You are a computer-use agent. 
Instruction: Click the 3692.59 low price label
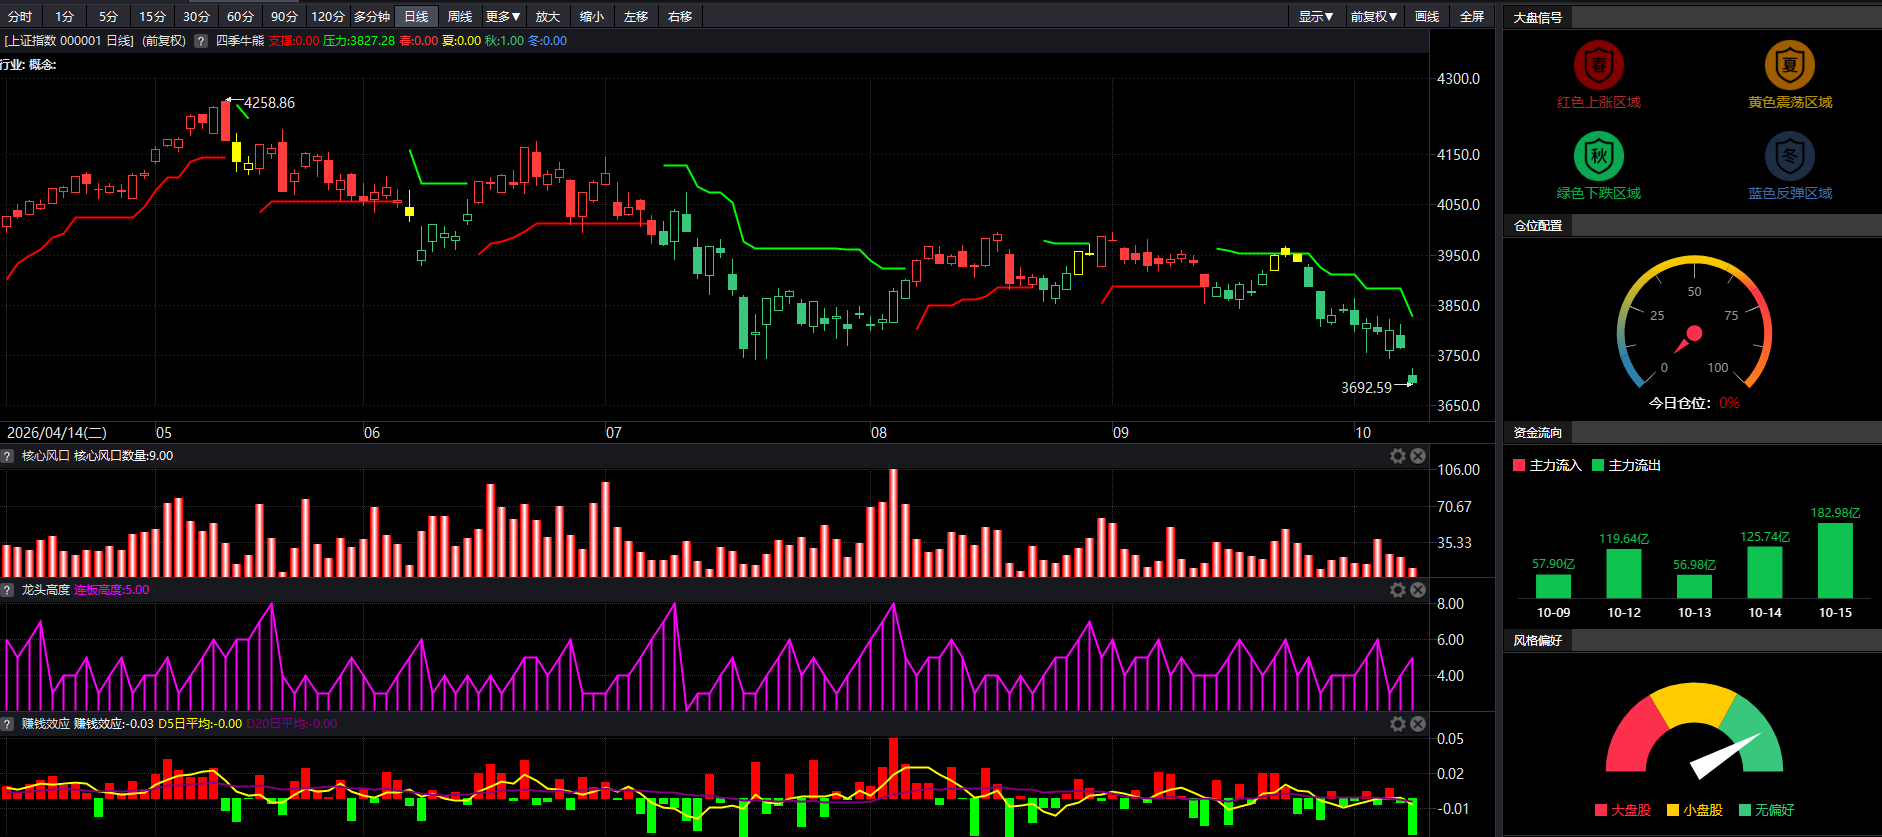click(x=1366, y=388)
